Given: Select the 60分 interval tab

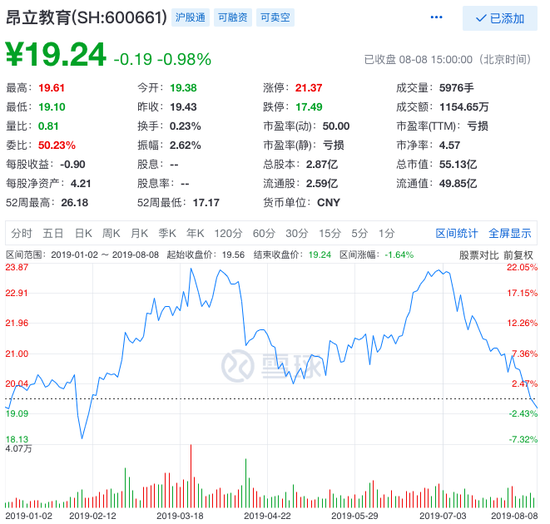Looking at the screenshot, I should [x=264, y=233].
